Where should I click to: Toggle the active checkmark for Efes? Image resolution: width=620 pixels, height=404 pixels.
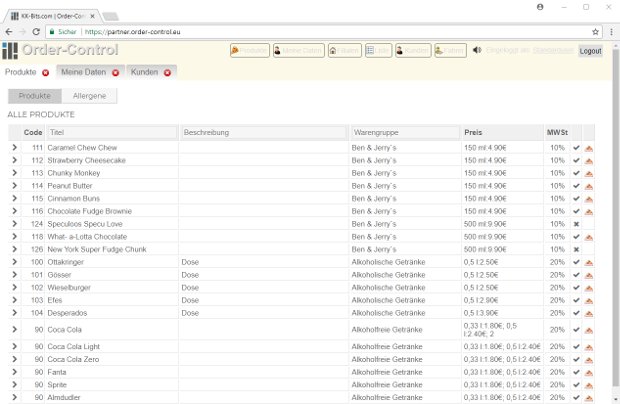pyautogui.click(x=576, y=300)
